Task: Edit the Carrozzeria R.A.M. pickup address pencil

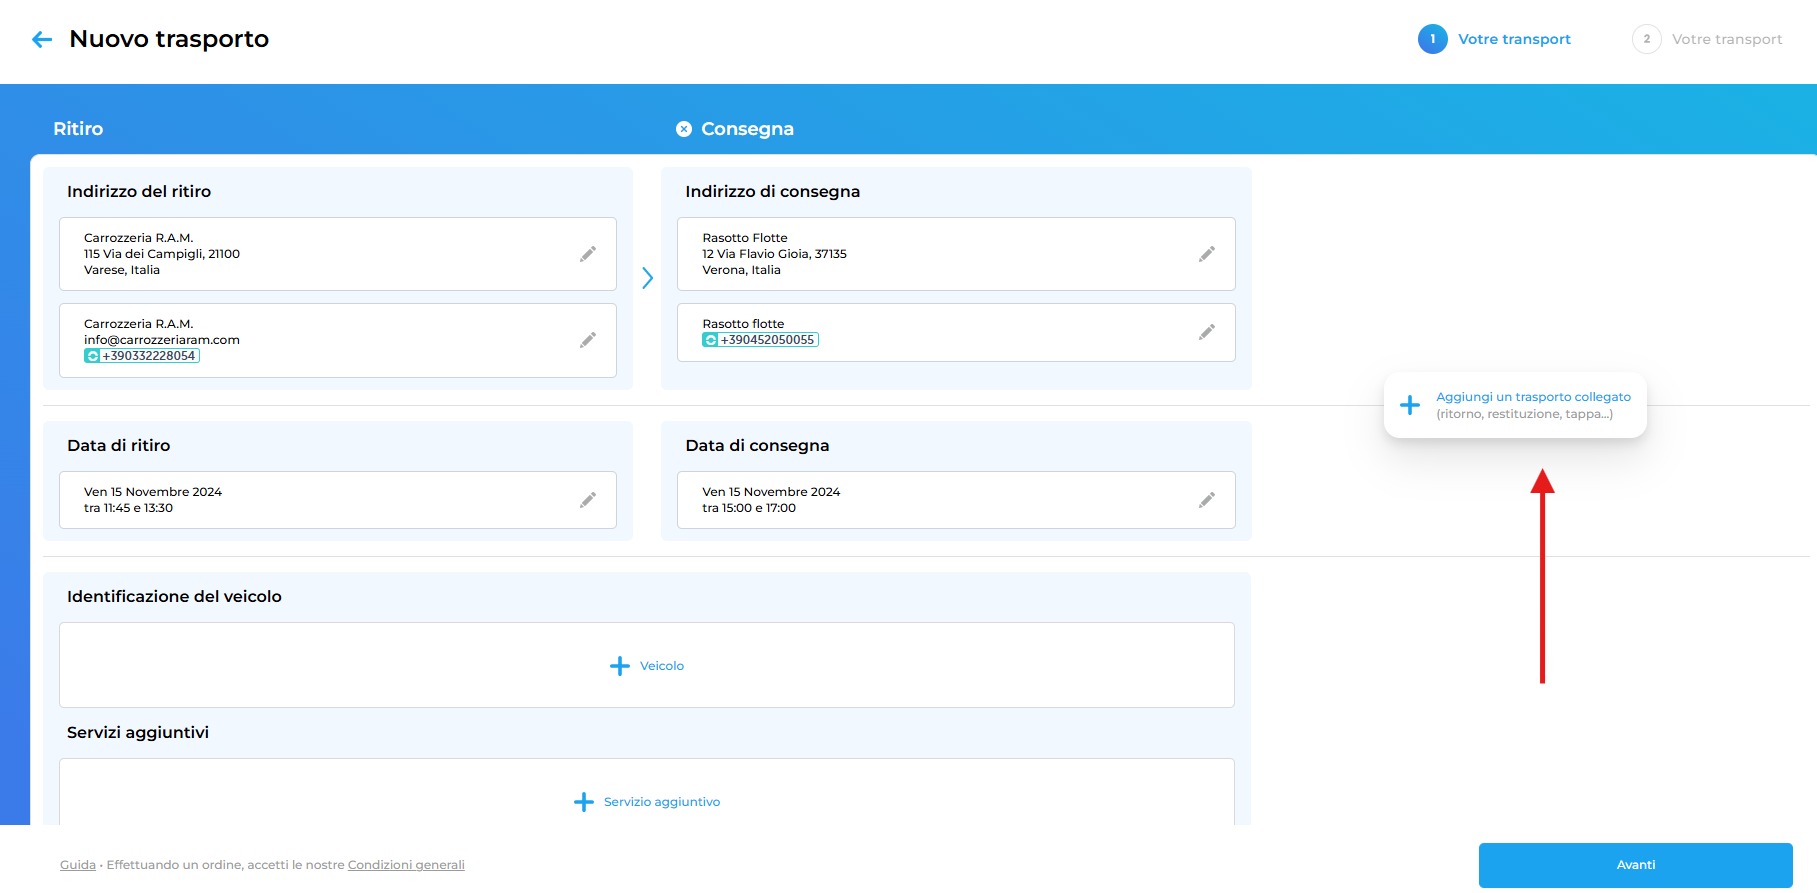Action: [588, 254]
